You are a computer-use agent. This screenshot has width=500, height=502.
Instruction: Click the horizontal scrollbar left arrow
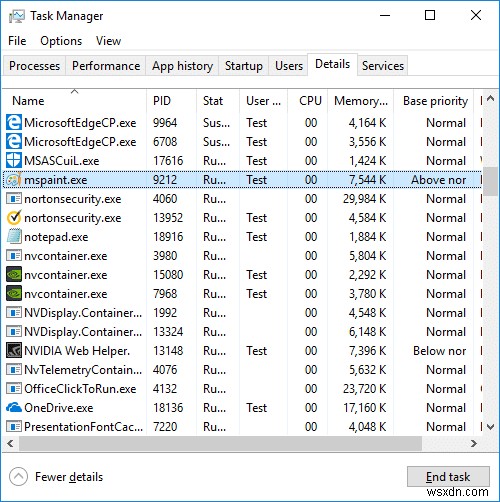click(x=10, y=444)
